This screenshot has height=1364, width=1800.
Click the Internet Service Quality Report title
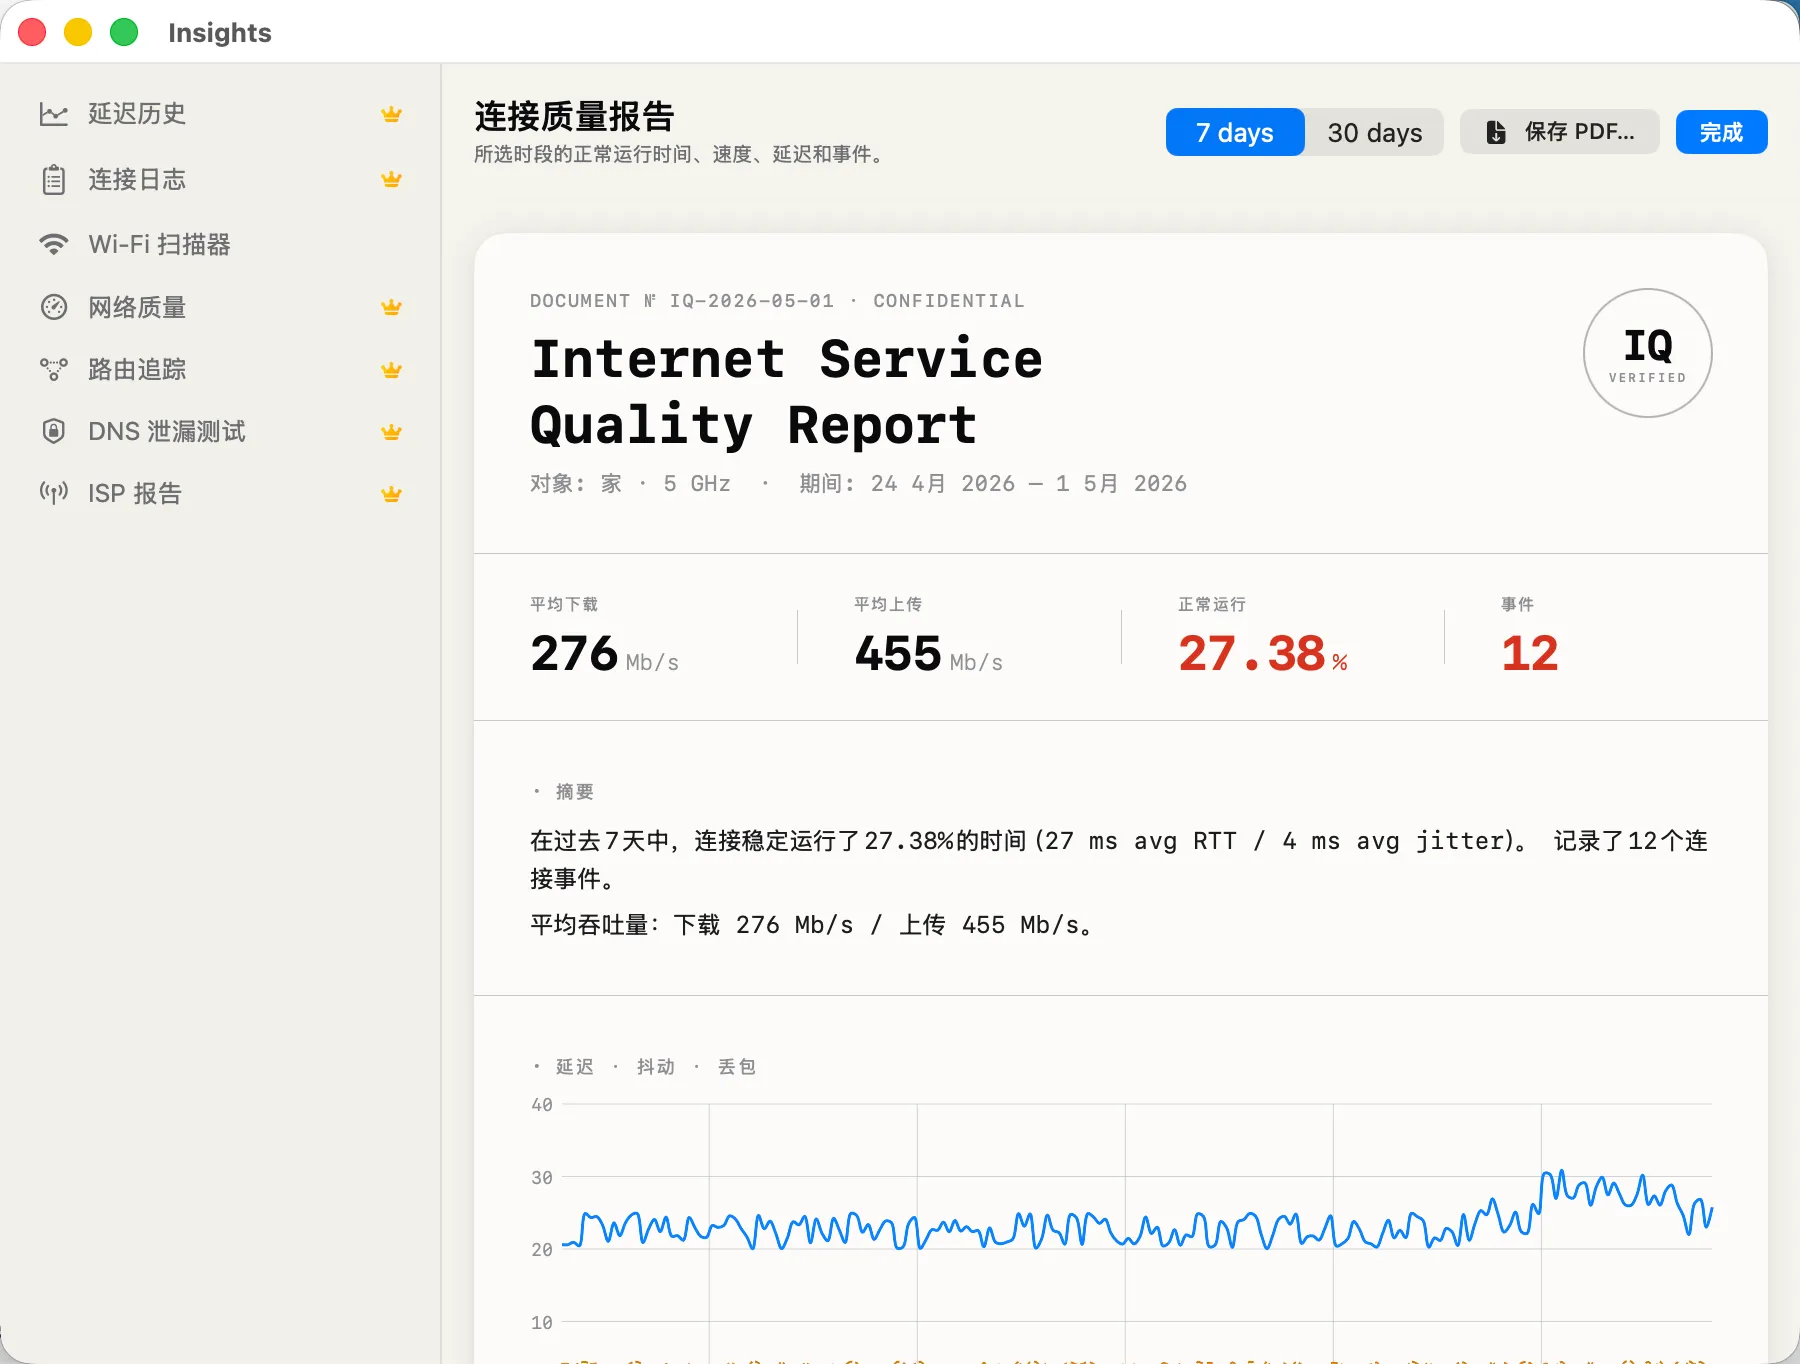786,392
